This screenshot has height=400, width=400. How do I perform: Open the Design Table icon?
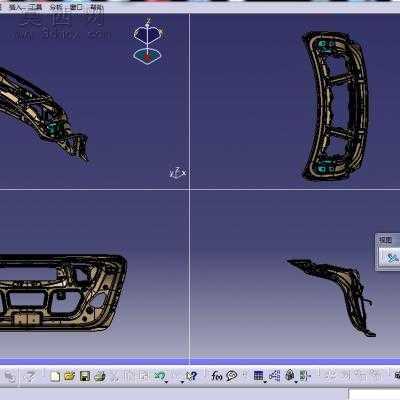258,376
